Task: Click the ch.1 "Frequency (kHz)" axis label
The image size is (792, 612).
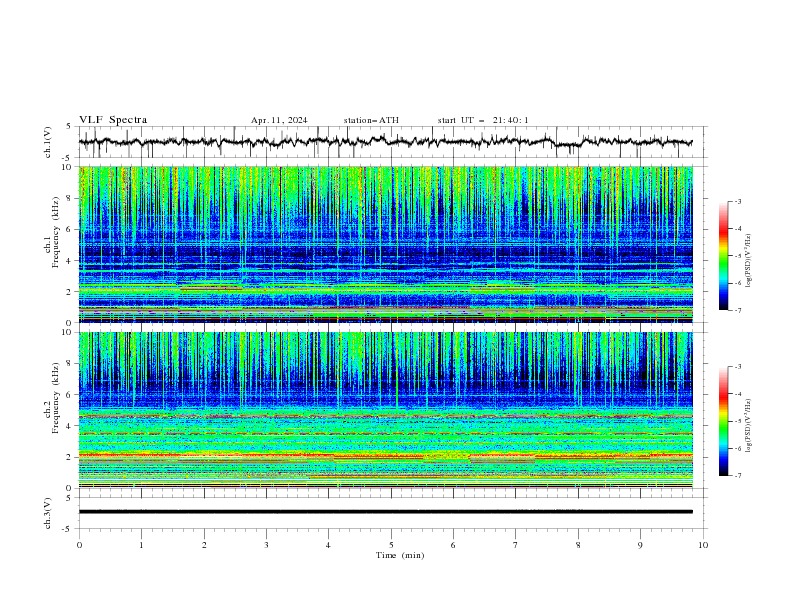Action: point(56,232)
